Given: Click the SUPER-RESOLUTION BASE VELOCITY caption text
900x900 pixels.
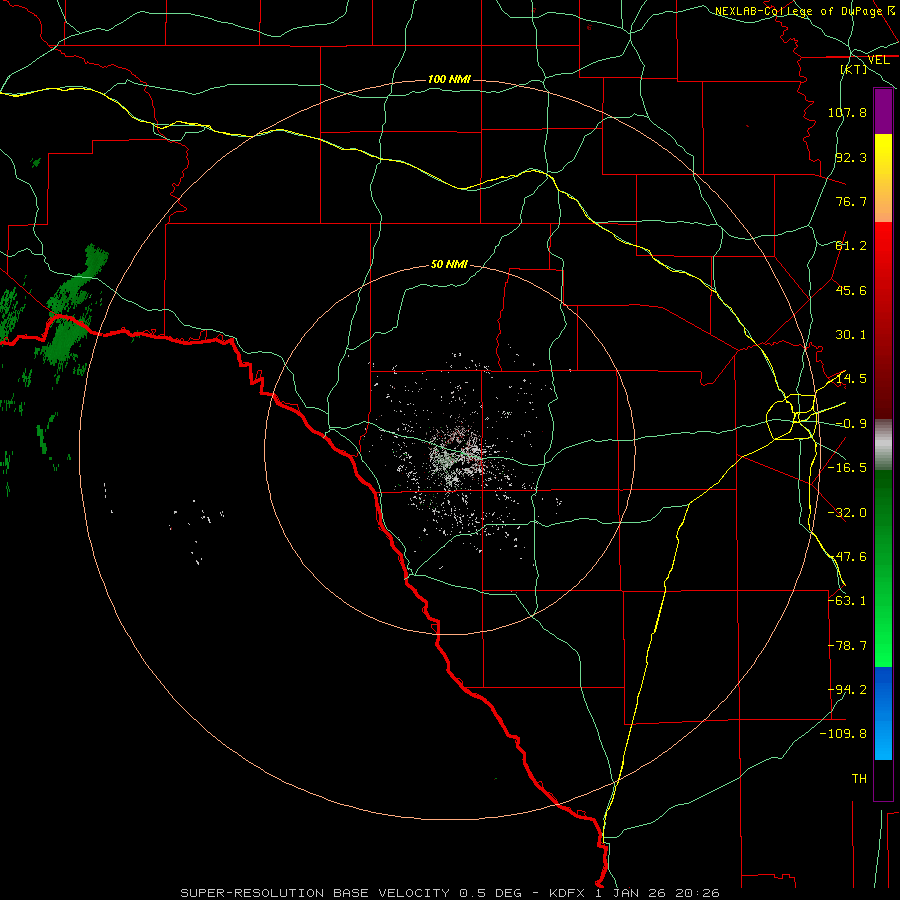Looking at the screenshot, I should (x=317, y=893).
